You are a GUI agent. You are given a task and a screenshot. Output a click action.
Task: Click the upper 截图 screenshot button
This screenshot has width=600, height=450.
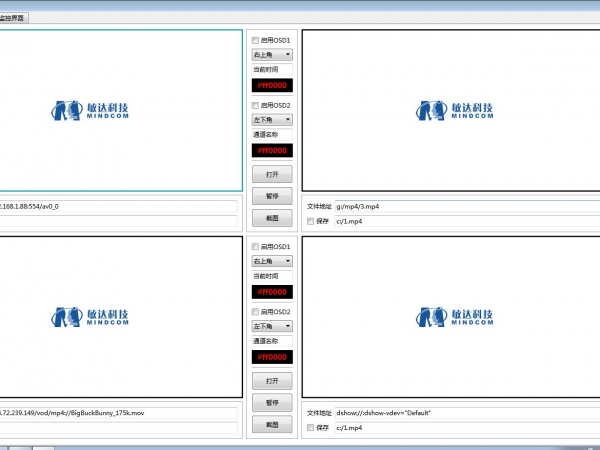tap(272, 216)
